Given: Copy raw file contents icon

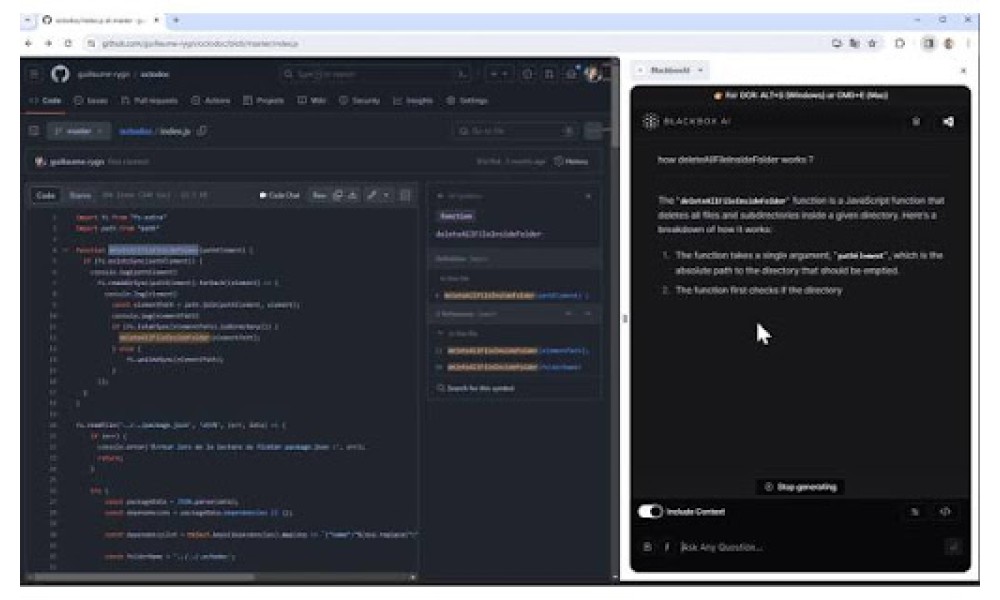Looking at the screenshot, I should (x=338, y=195).
